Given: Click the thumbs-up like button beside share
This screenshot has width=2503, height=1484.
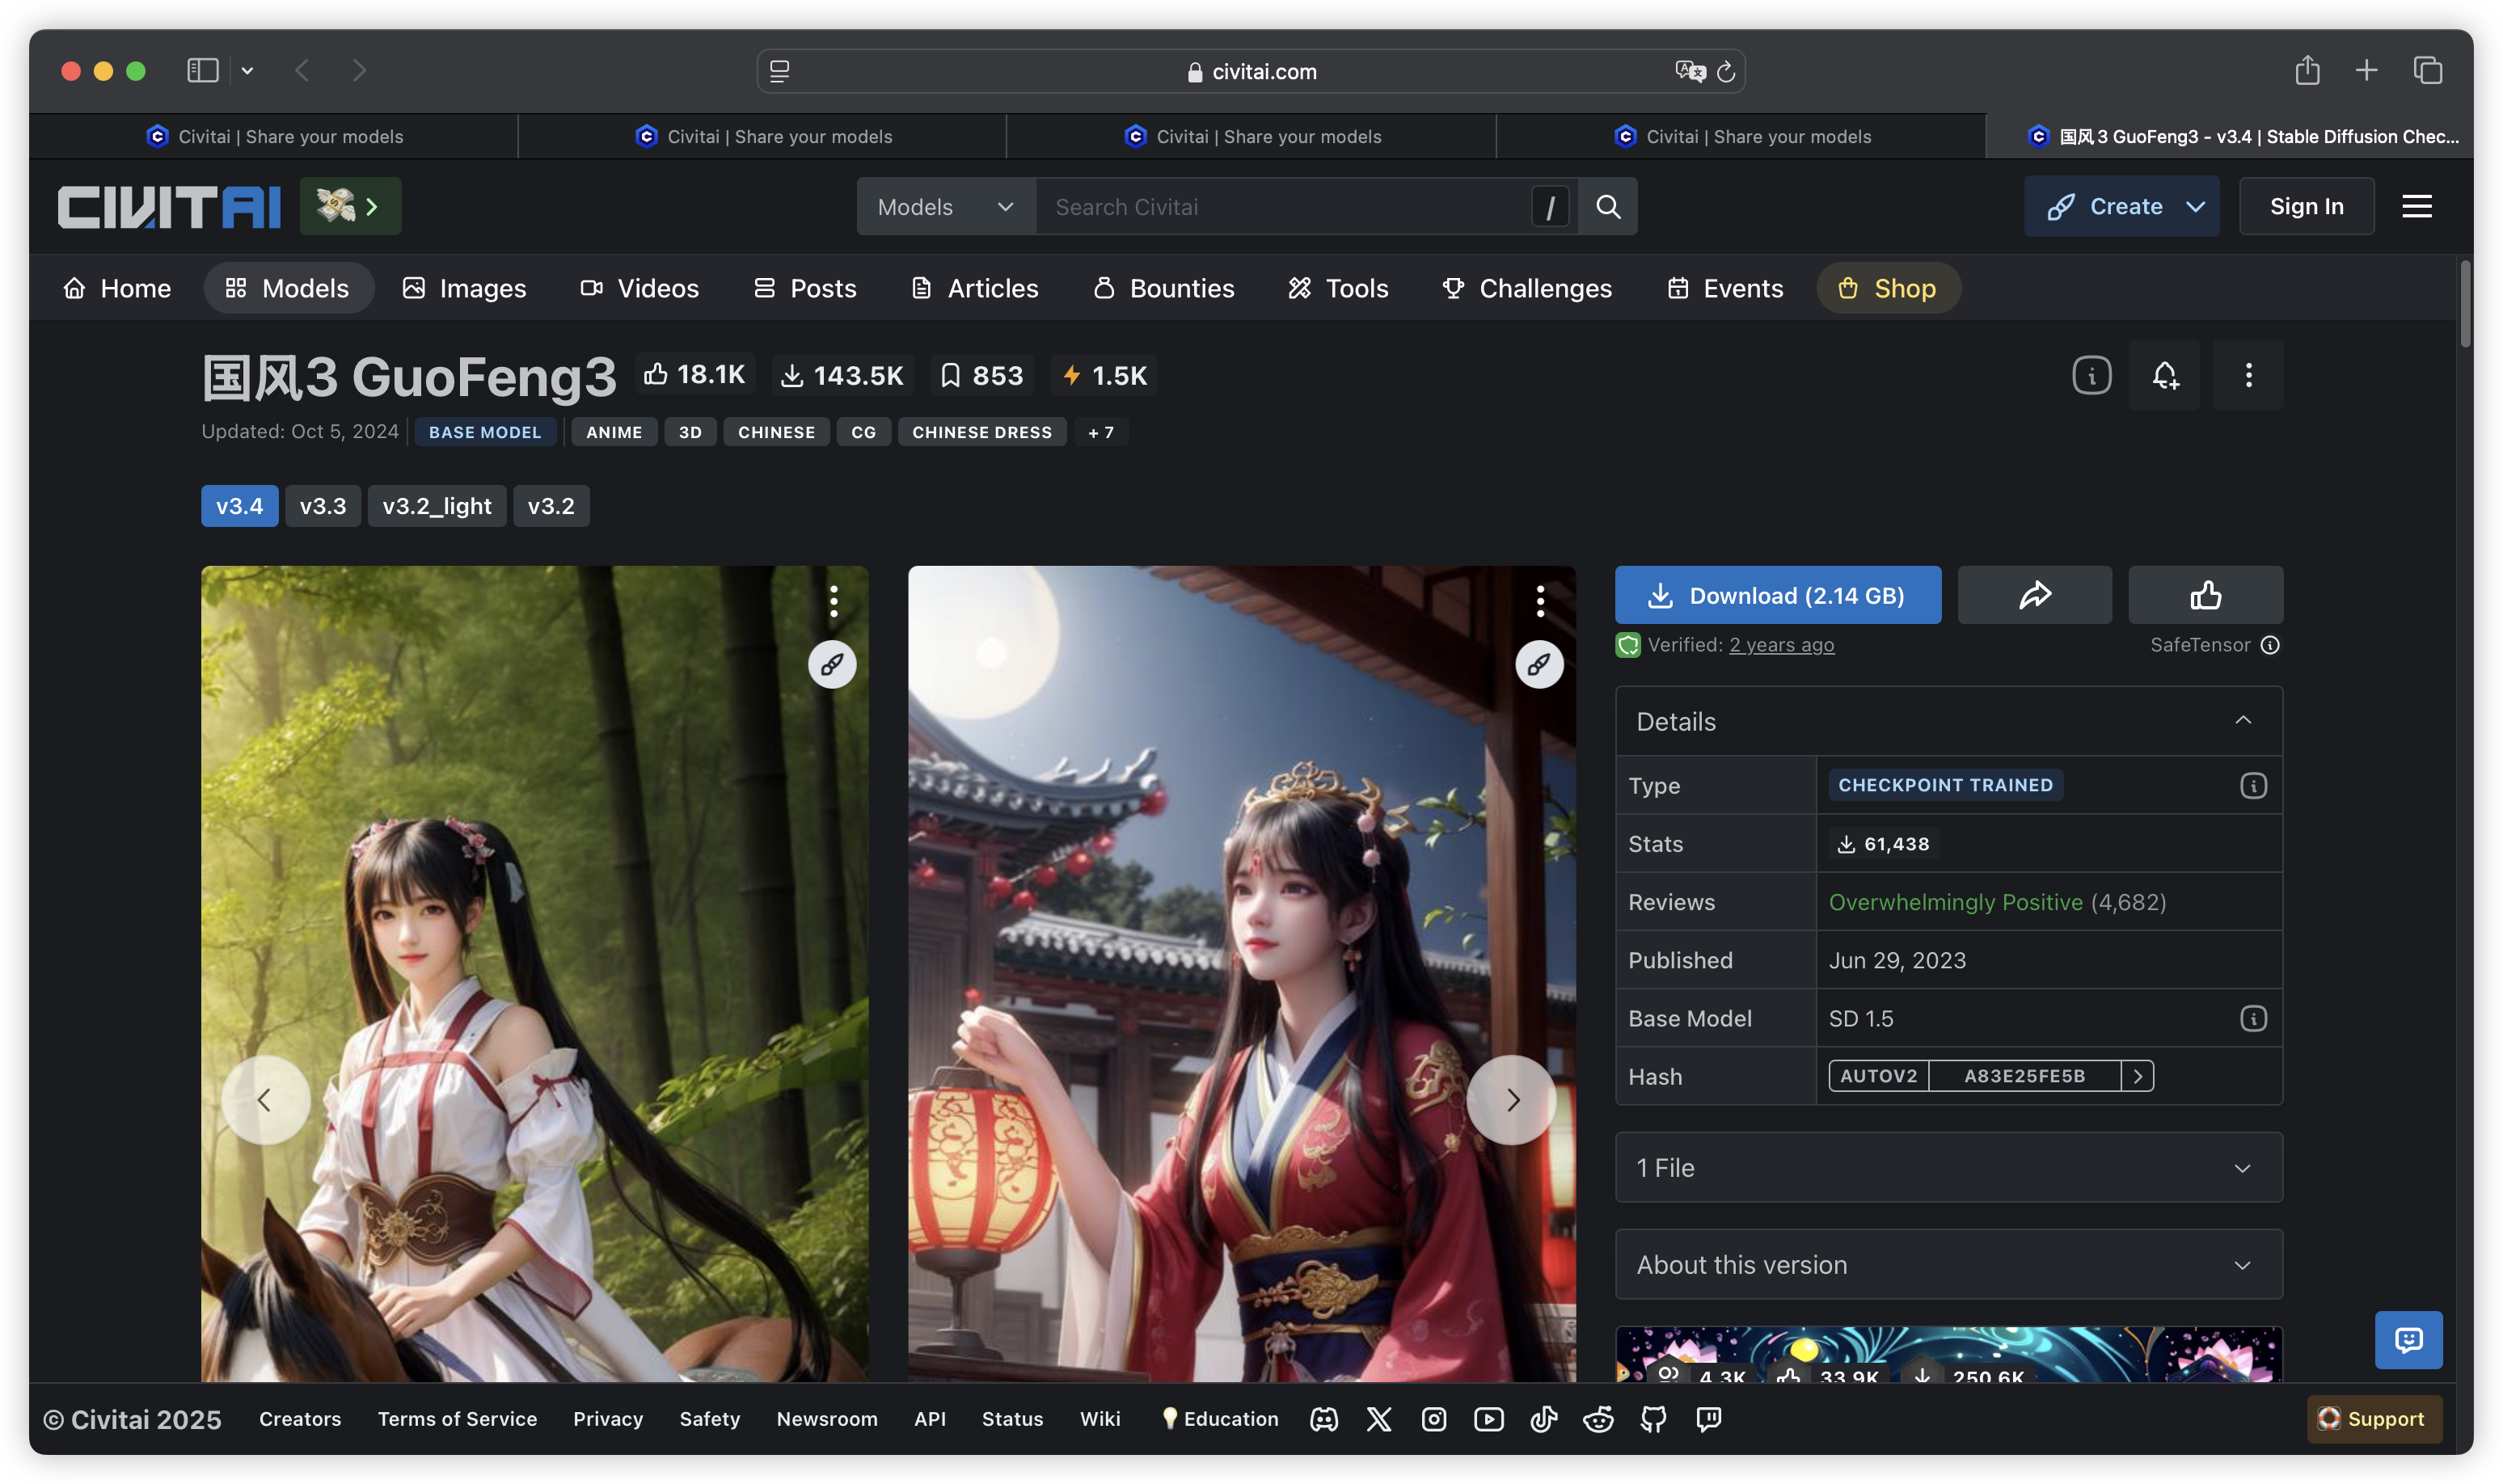Looking at the screenshot, I should click(2205, 595).
